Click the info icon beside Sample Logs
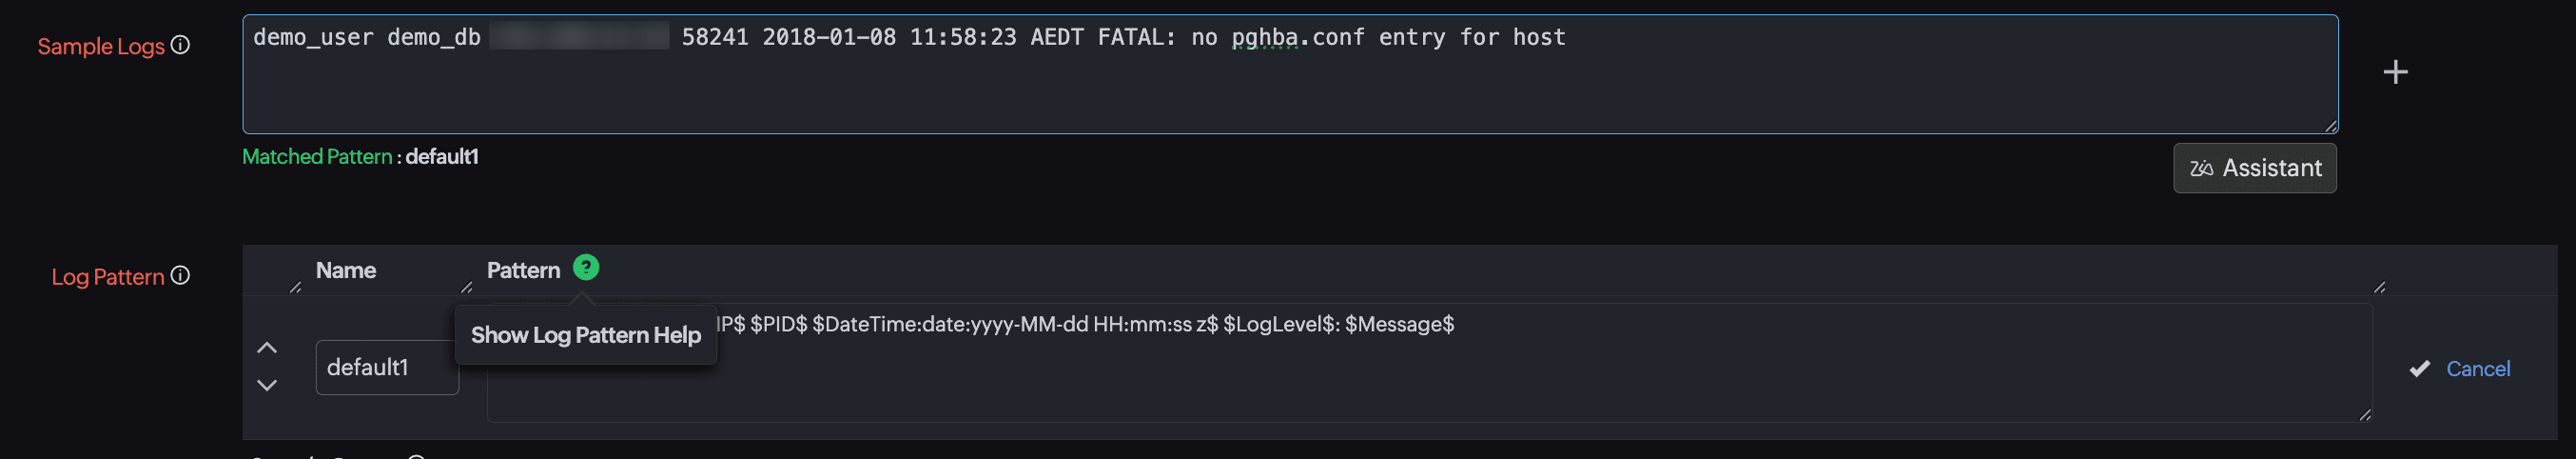Image resolution: width=2576 pixels, height=459 pixels. click(180, 45)
